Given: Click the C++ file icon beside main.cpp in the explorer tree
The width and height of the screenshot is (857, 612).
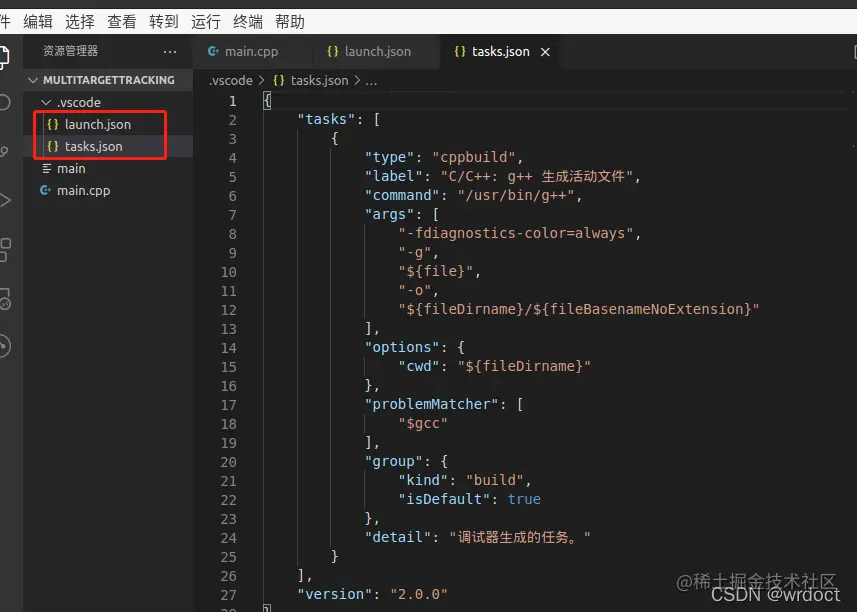Looking at the screenshot, I should (x=45, y=190).
